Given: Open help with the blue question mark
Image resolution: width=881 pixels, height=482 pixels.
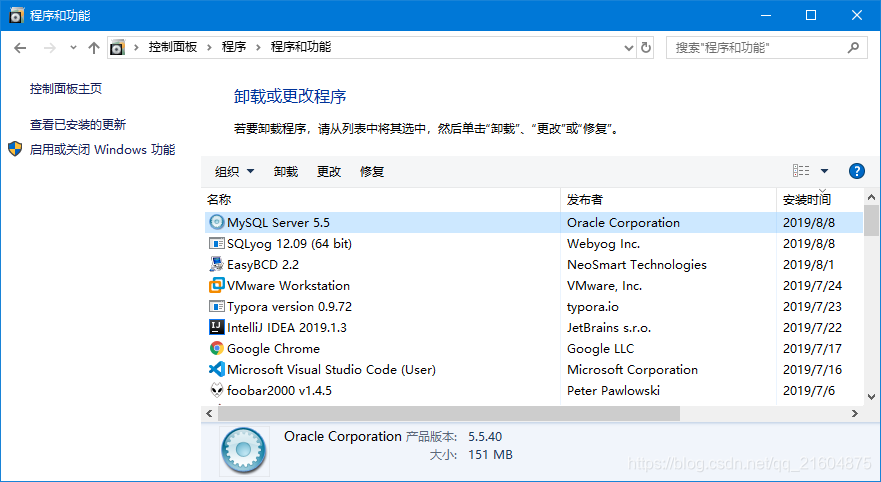Looking at the screenshot, I should 856,171.
